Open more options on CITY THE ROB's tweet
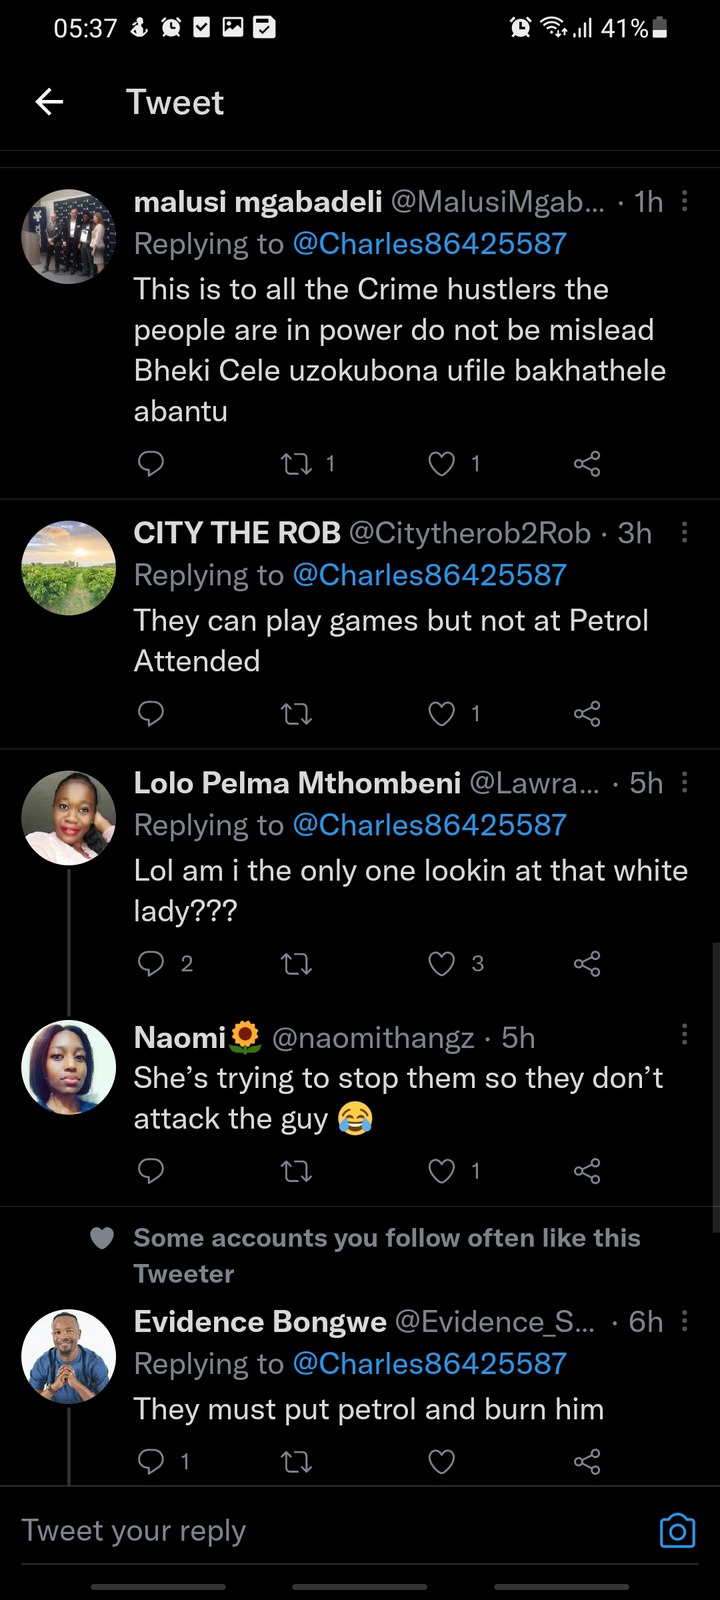The image size is (720, 1600). click(684, 533)
